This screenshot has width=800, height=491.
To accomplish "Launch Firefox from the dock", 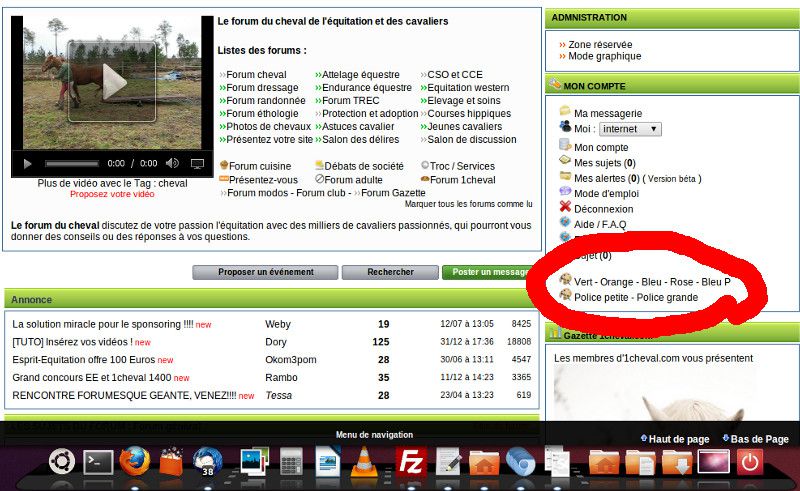I will 134,462.
